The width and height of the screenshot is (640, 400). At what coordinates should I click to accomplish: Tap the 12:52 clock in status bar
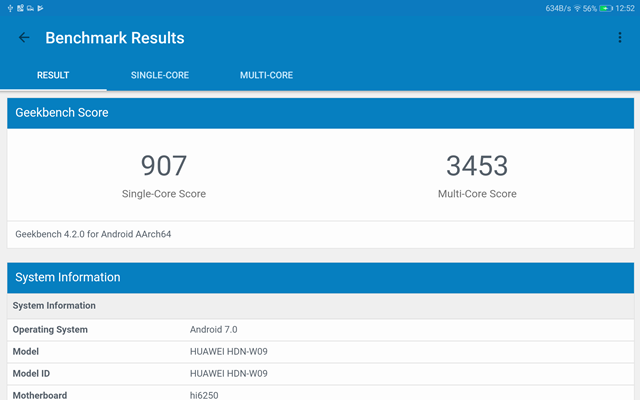pyautogui.click(x=625, y=9)
